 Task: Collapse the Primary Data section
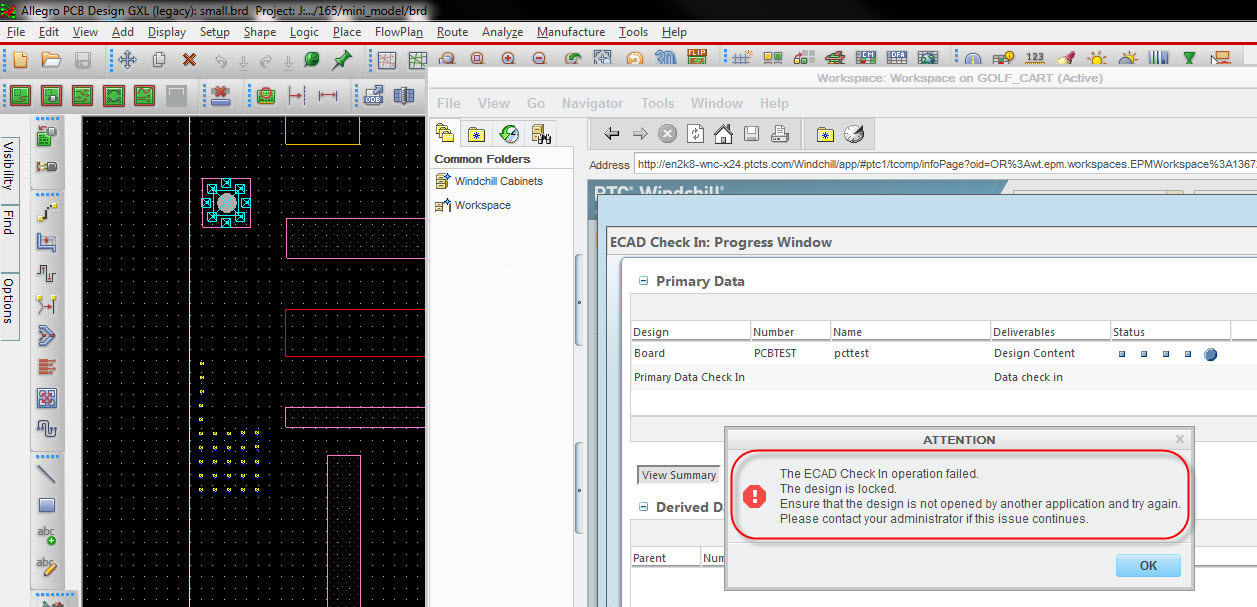pyautogui.click(x=642, y=281)
